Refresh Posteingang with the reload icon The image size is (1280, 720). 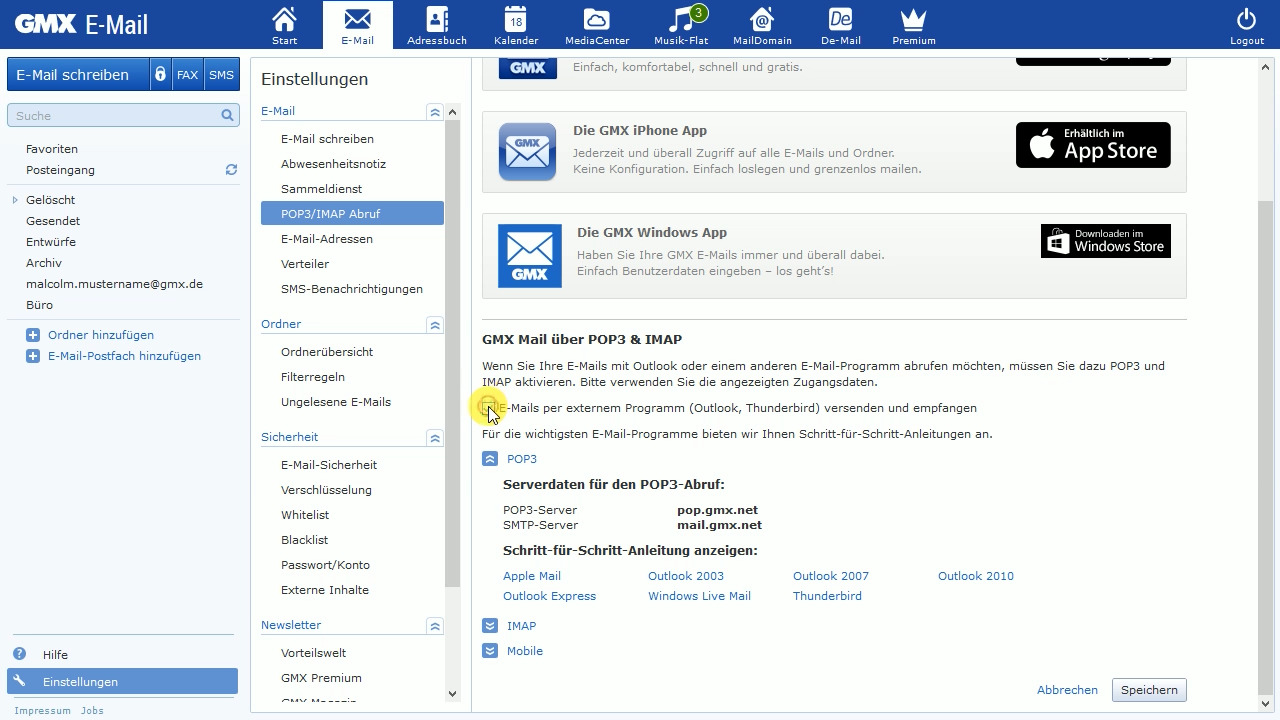coord(231,170)
